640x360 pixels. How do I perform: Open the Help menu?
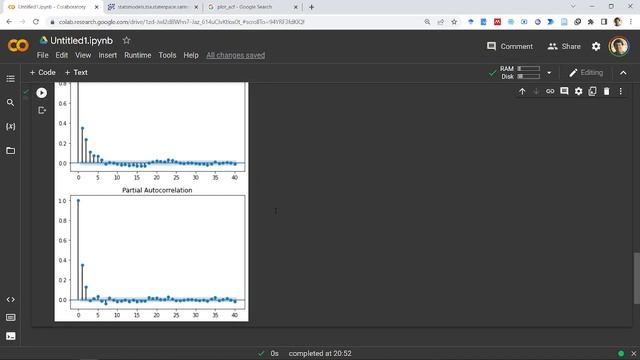[191, 55]
